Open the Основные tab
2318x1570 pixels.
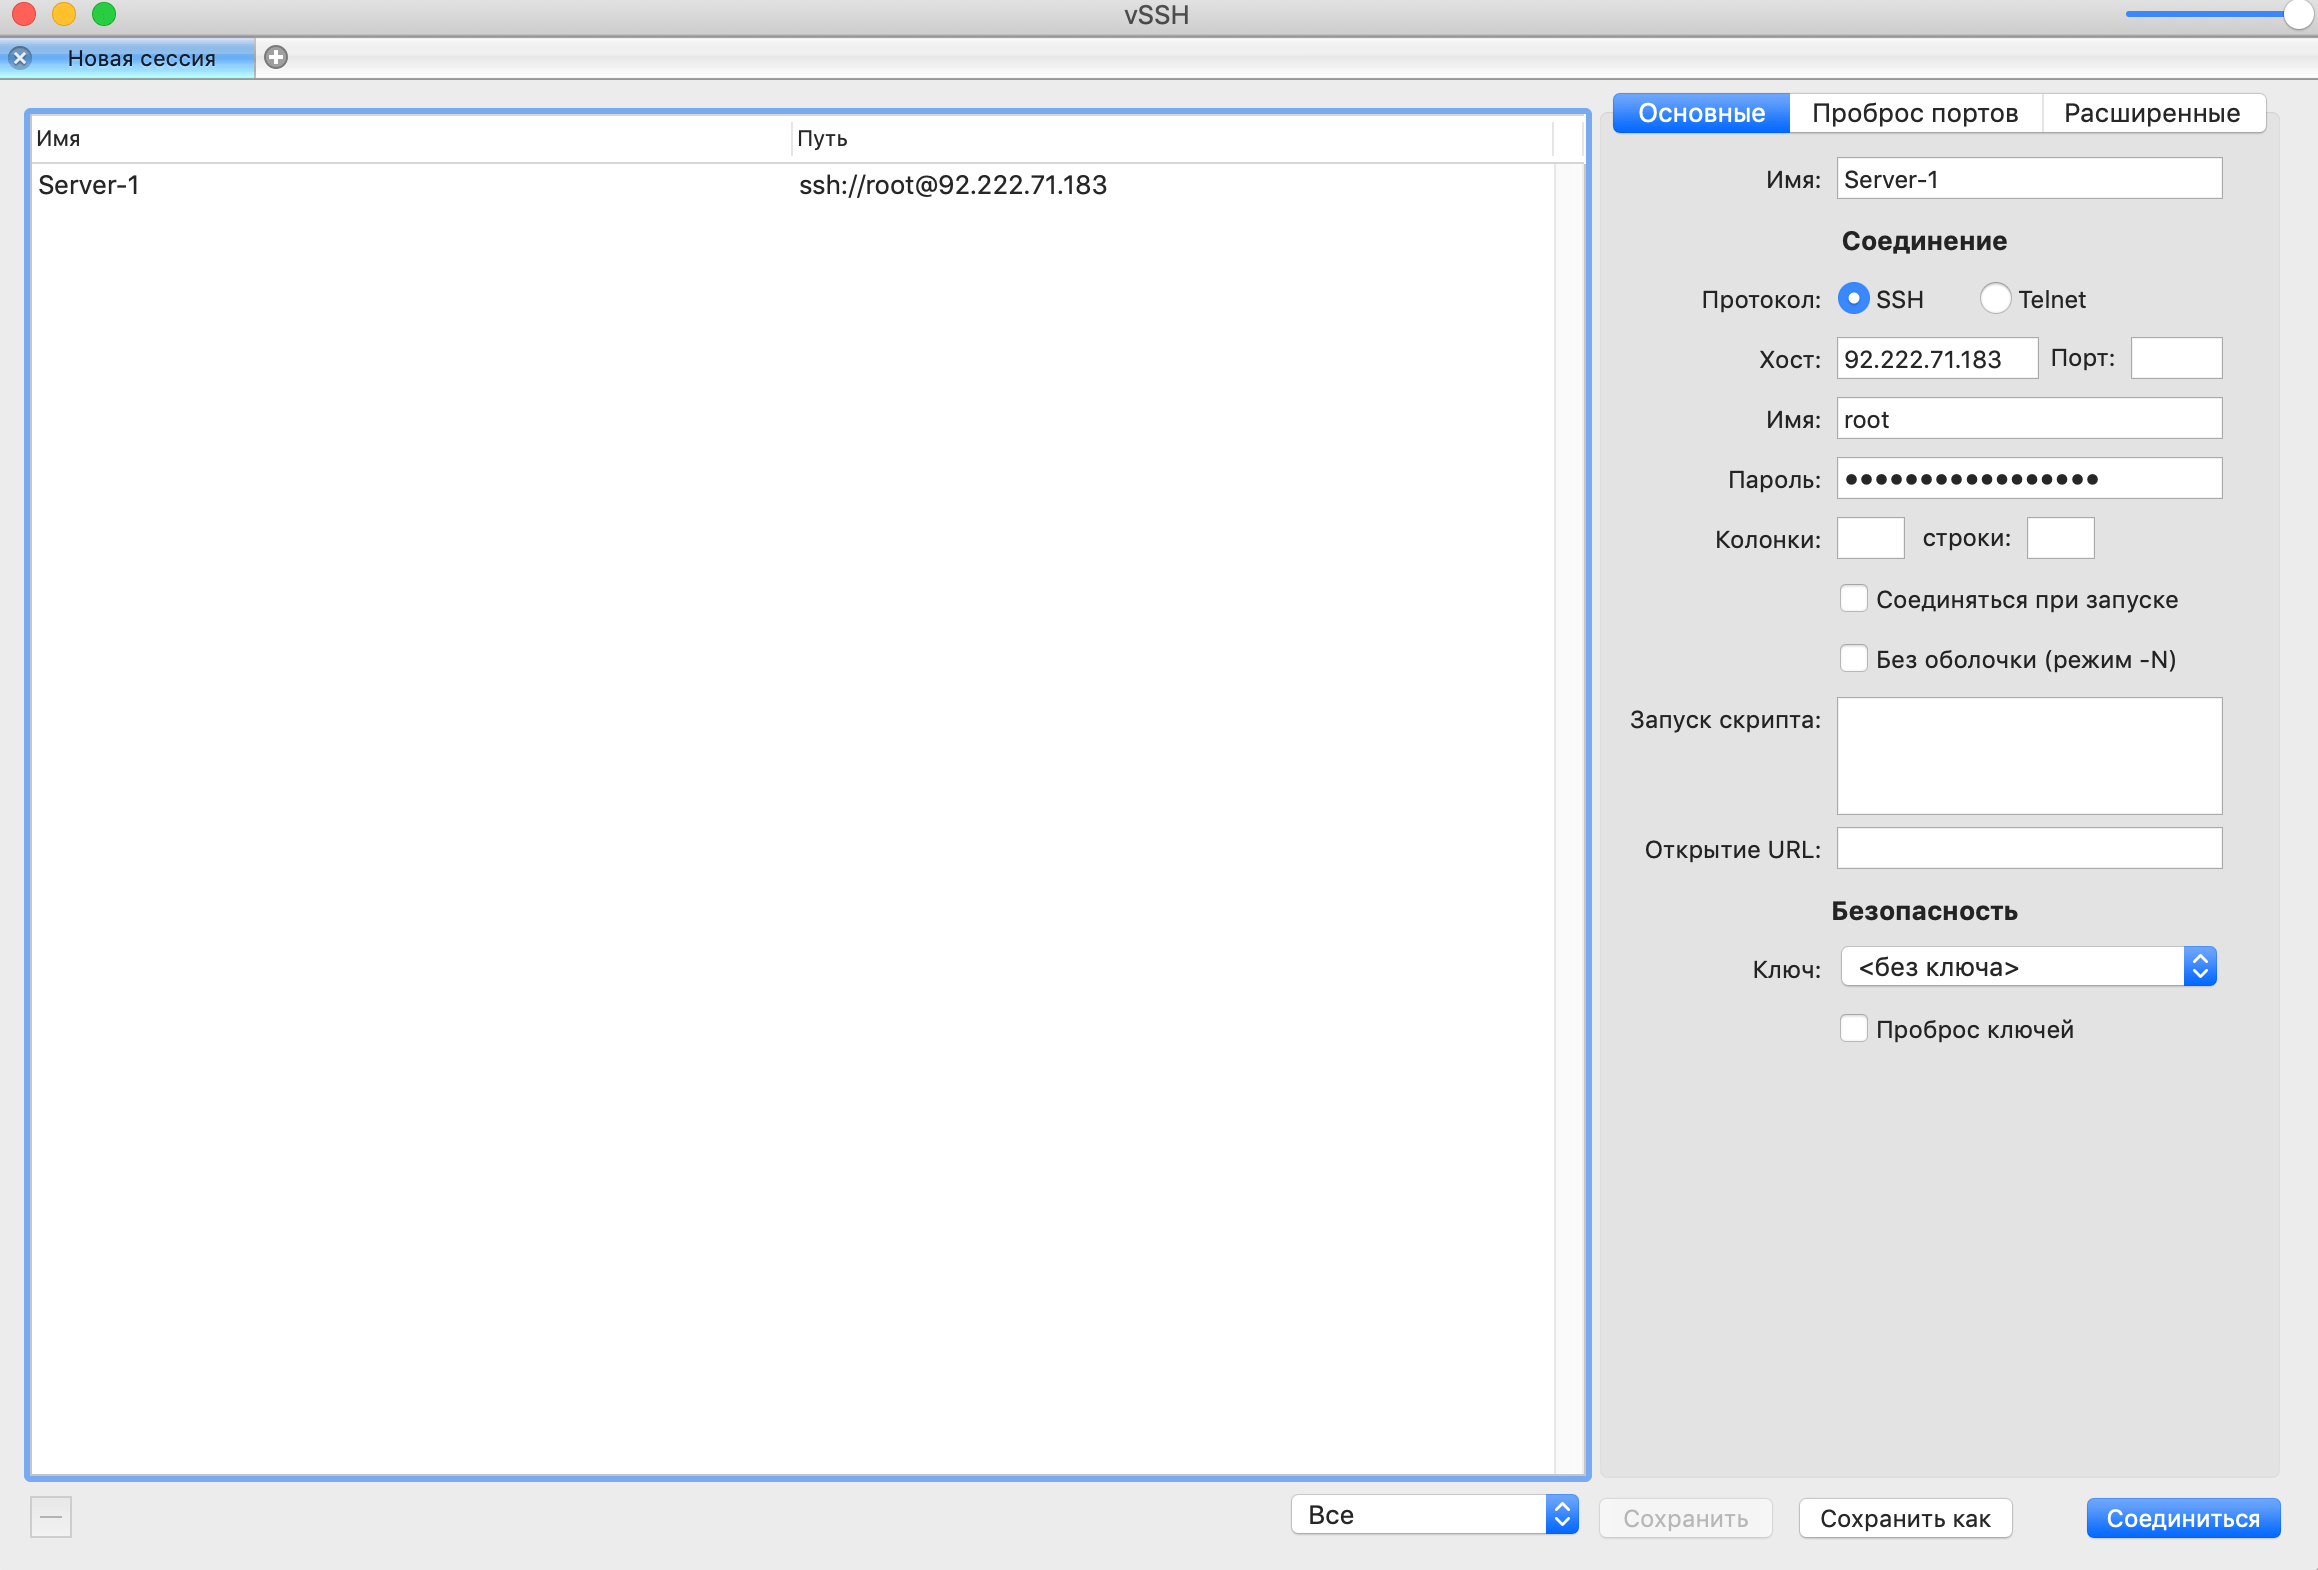pos(1701,113)
